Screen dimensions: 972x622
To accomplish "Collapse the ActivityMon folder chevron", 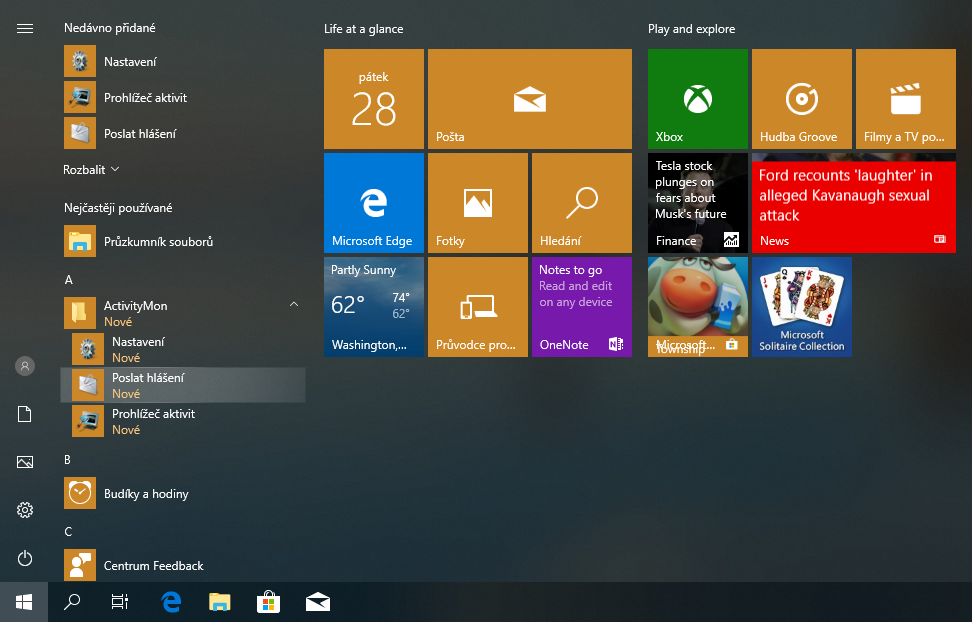I will coord(294,304).
